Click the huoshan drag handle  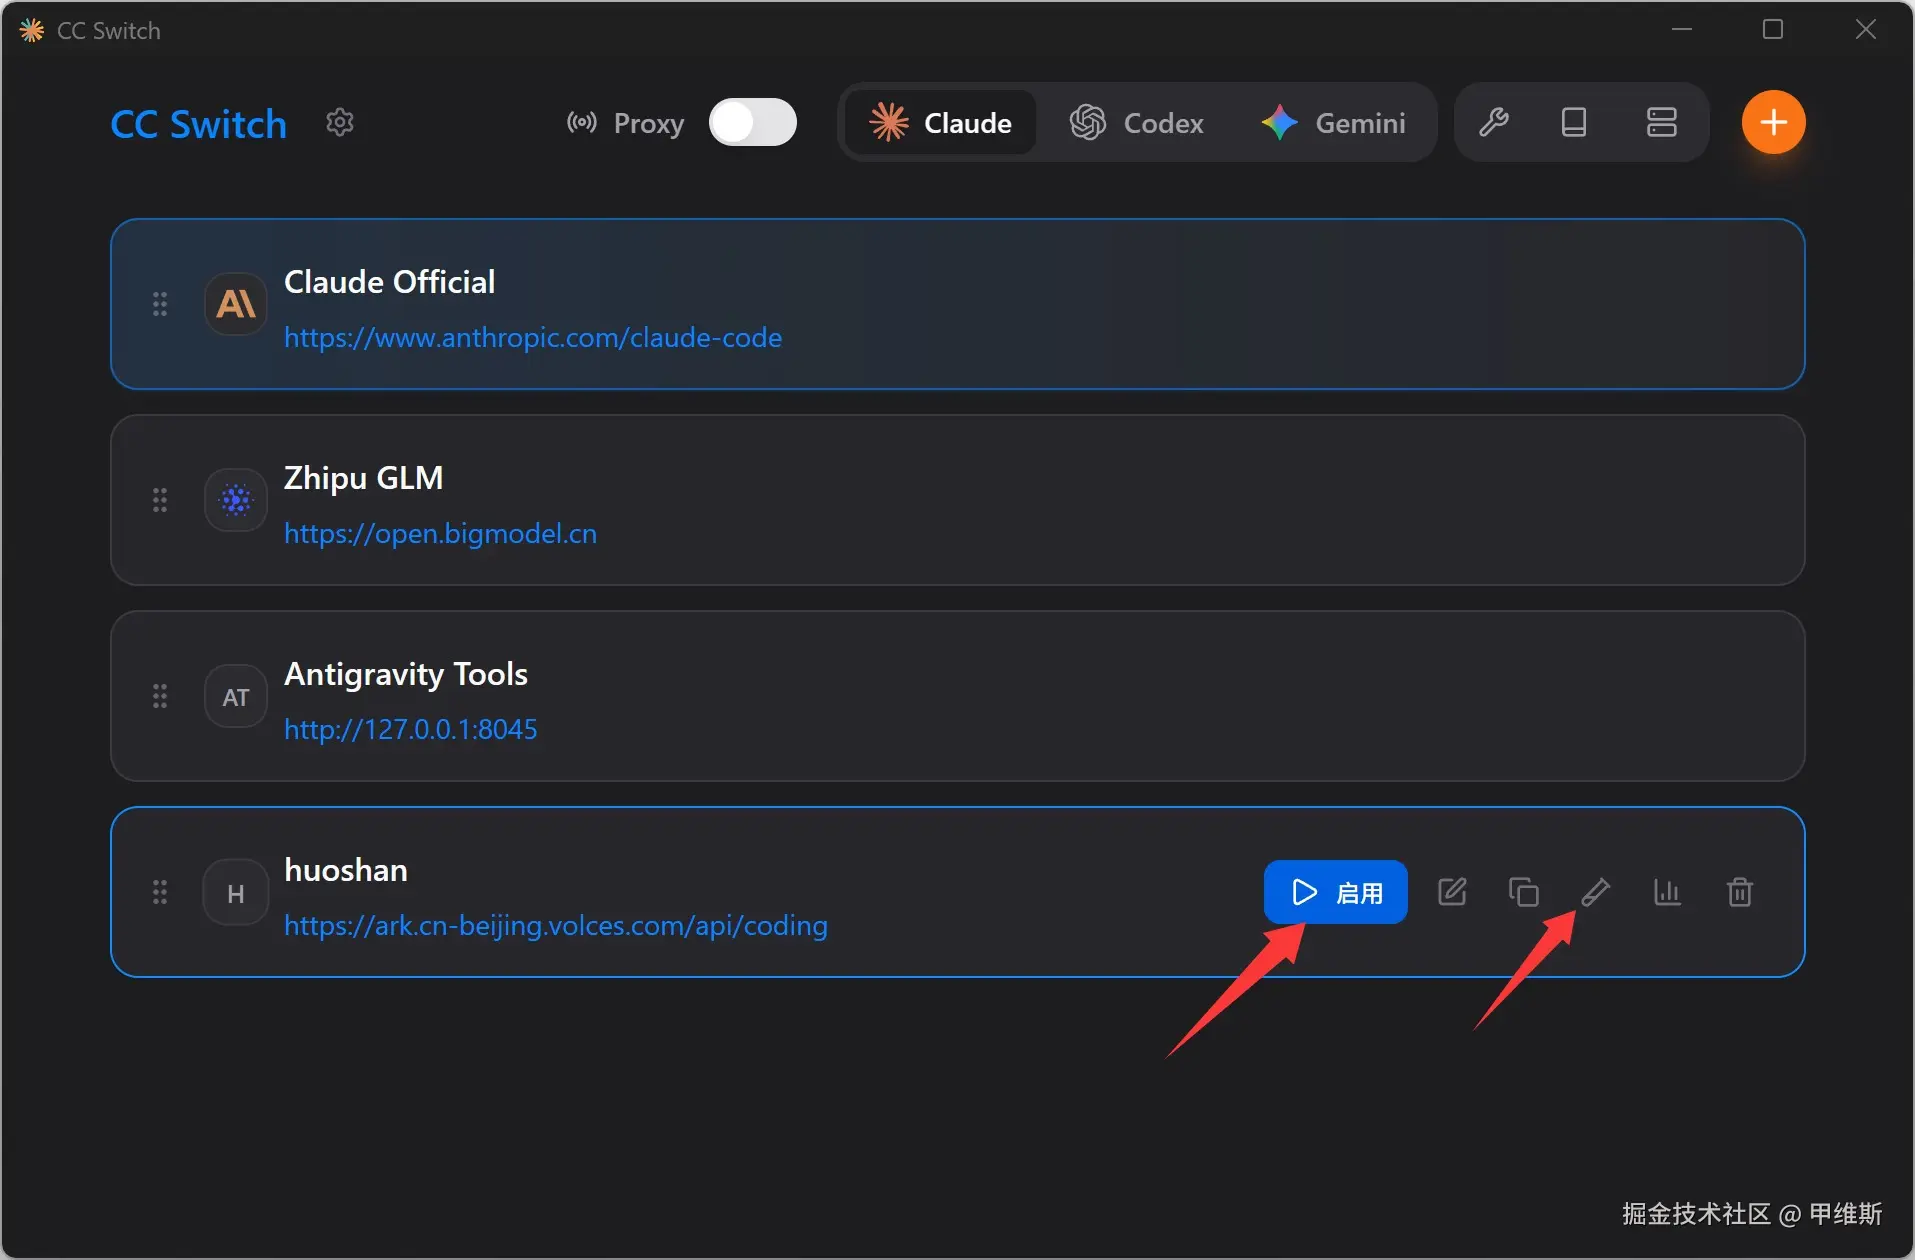tap(160, 892)
